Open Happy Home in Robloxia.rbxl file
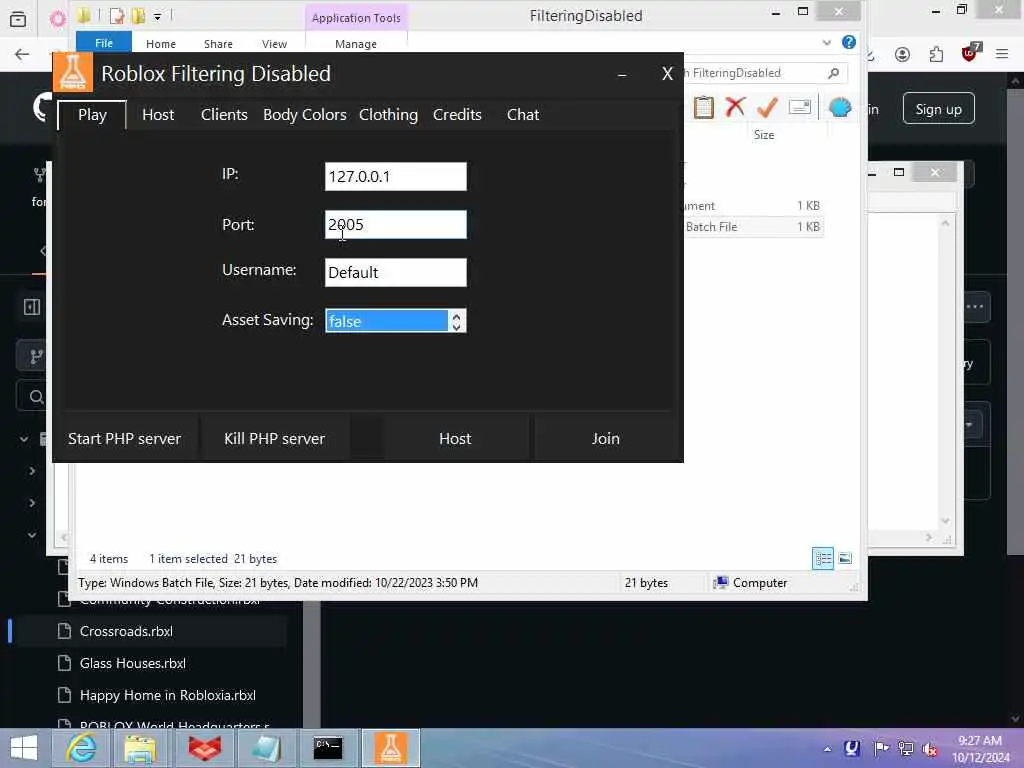 point(167,696)
